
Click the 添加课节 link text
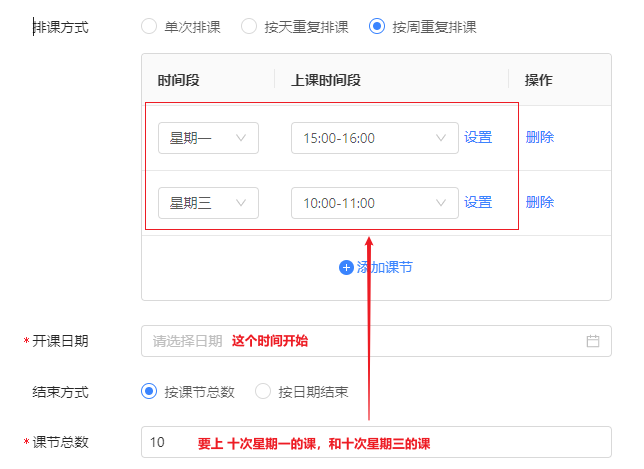click(385, 267)
